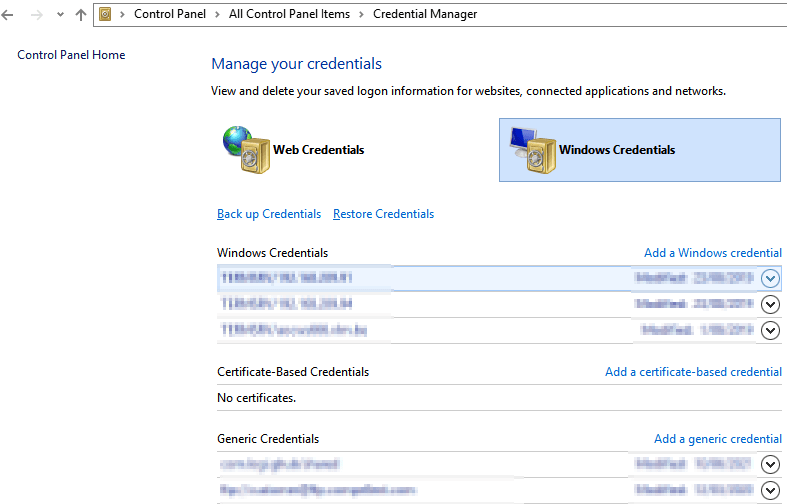Image resolution: width=787 pixels, height=504 pixels.
Task: Click Restore Credentials link
Action: tap(383, 214)
